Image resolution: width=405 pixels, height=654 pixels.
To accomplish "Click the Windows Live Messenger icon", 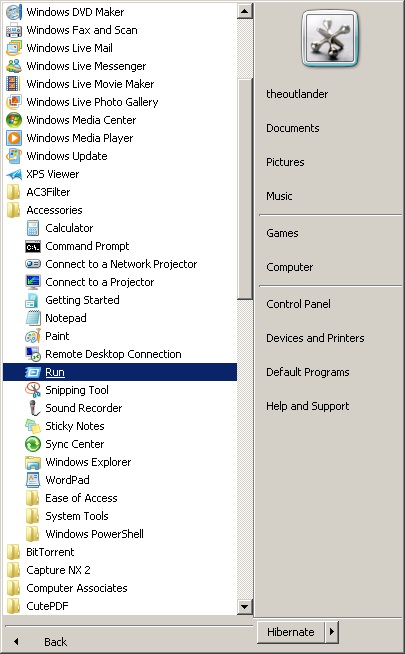I will coord(14,66).
